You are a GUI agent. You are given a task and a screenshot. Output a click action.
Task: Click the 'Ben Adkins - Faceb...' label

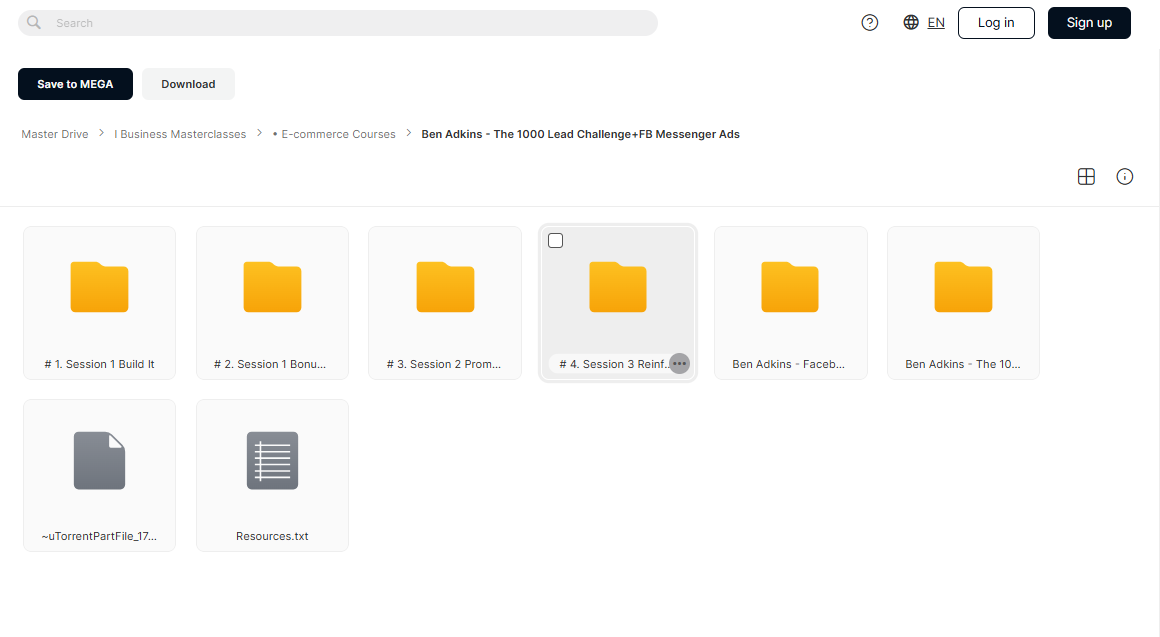789,364
